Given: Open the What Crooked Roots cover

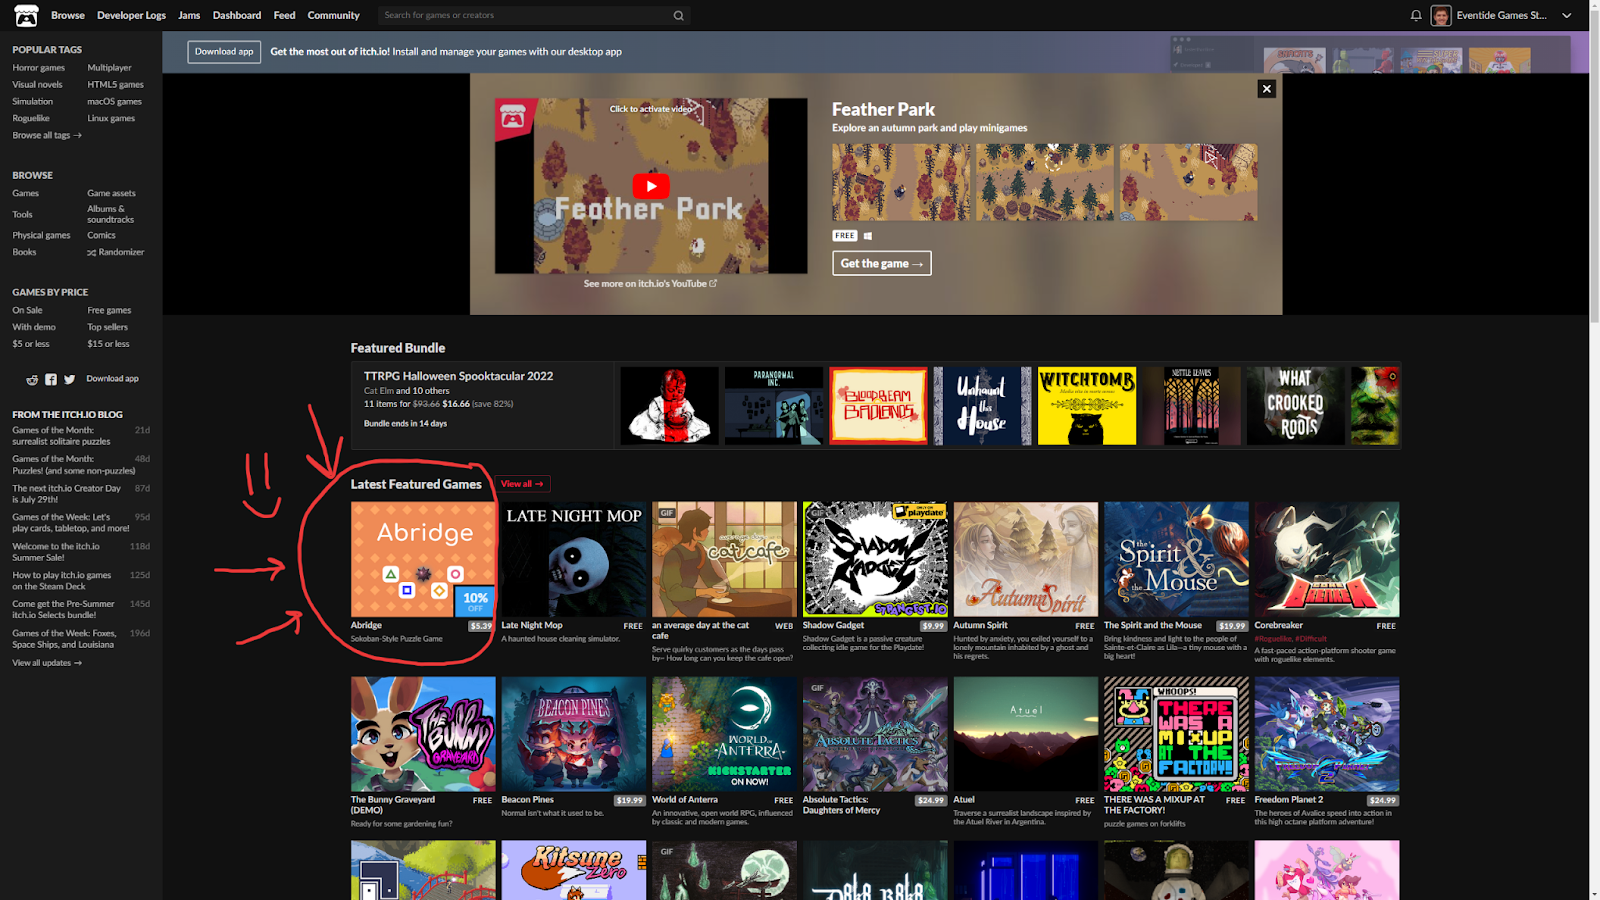Looking at the screenshot, I should pos(1295,405).
